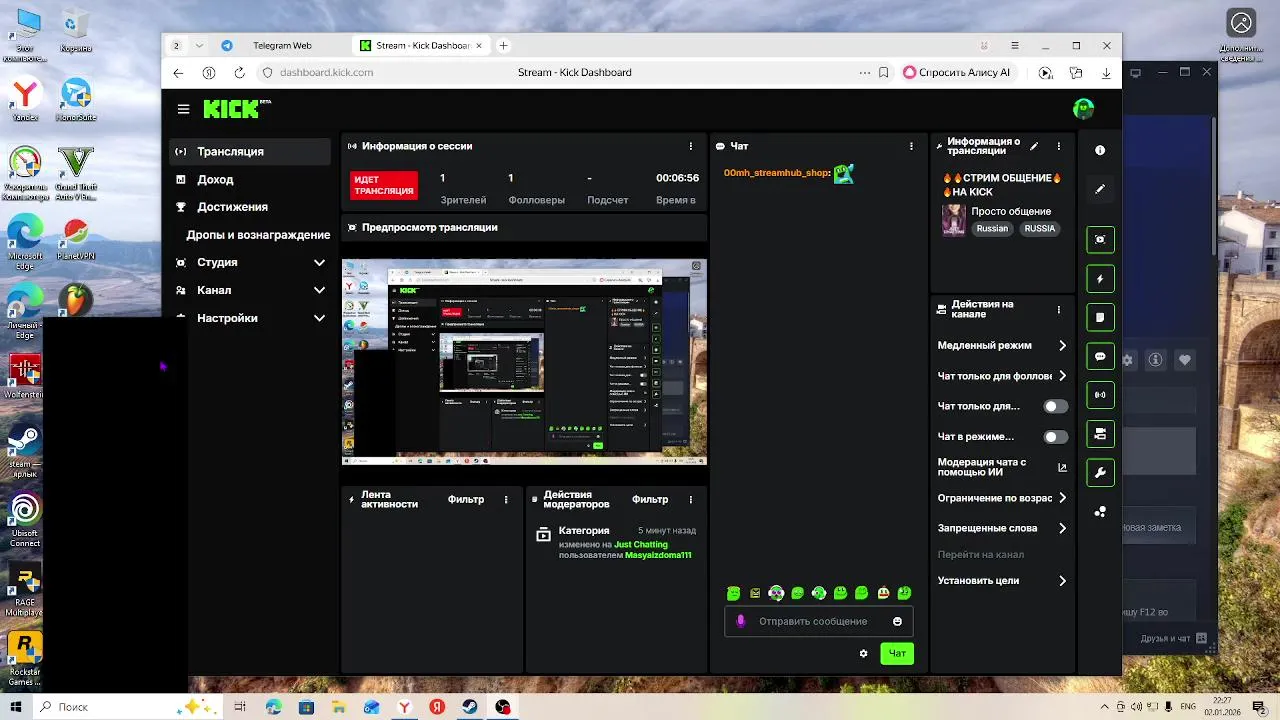Click the stream category thumbnail image
This screenshot has width=1280, height=720.
954,220
